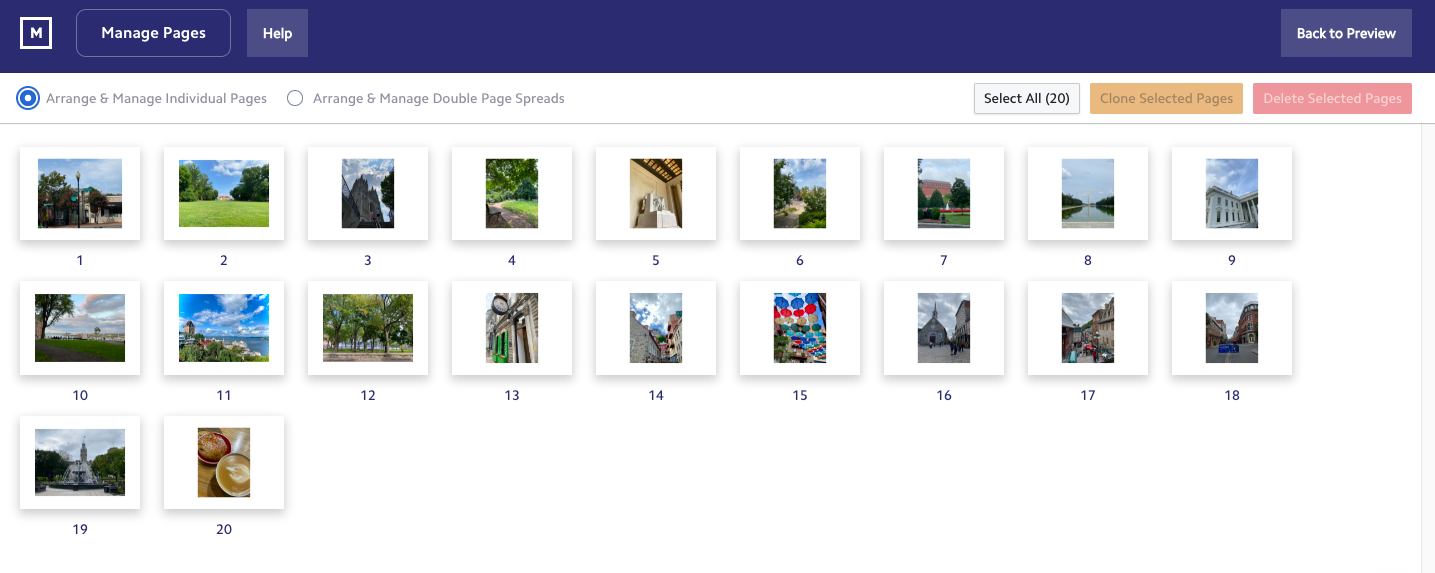Click Clone Selected Pages button
The height and width of the screenshot is (573, 1435).
[1166, 98]
